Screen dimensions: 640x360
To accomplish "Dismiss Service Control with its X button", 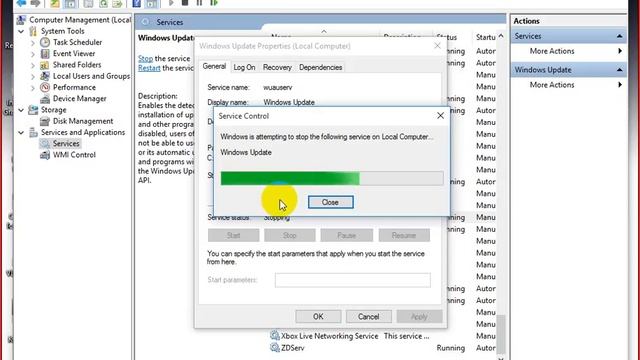I will pyautogui.click(x=440, y=116).
